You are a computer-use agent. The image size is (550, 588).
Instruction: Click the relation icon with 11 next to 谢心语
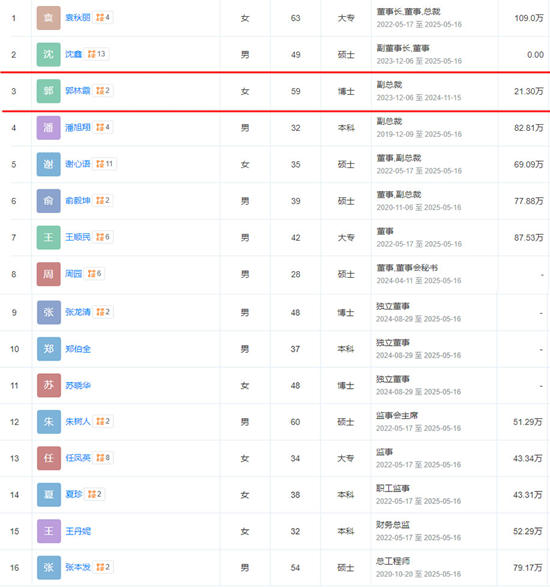click(x=105, y=164)
